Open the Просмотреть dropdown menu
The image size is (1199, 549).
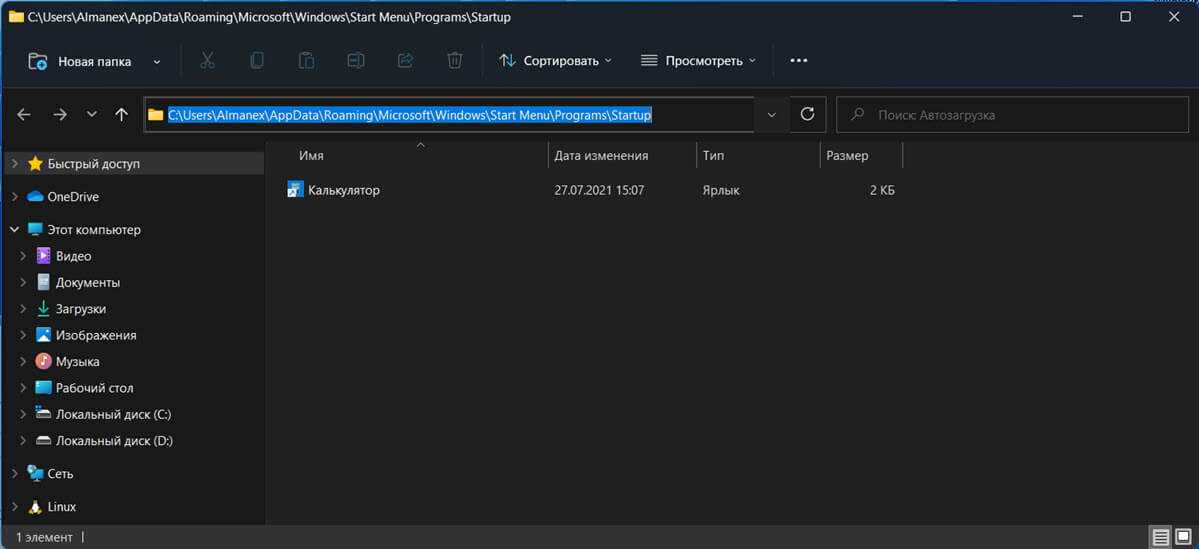(698, 61)
